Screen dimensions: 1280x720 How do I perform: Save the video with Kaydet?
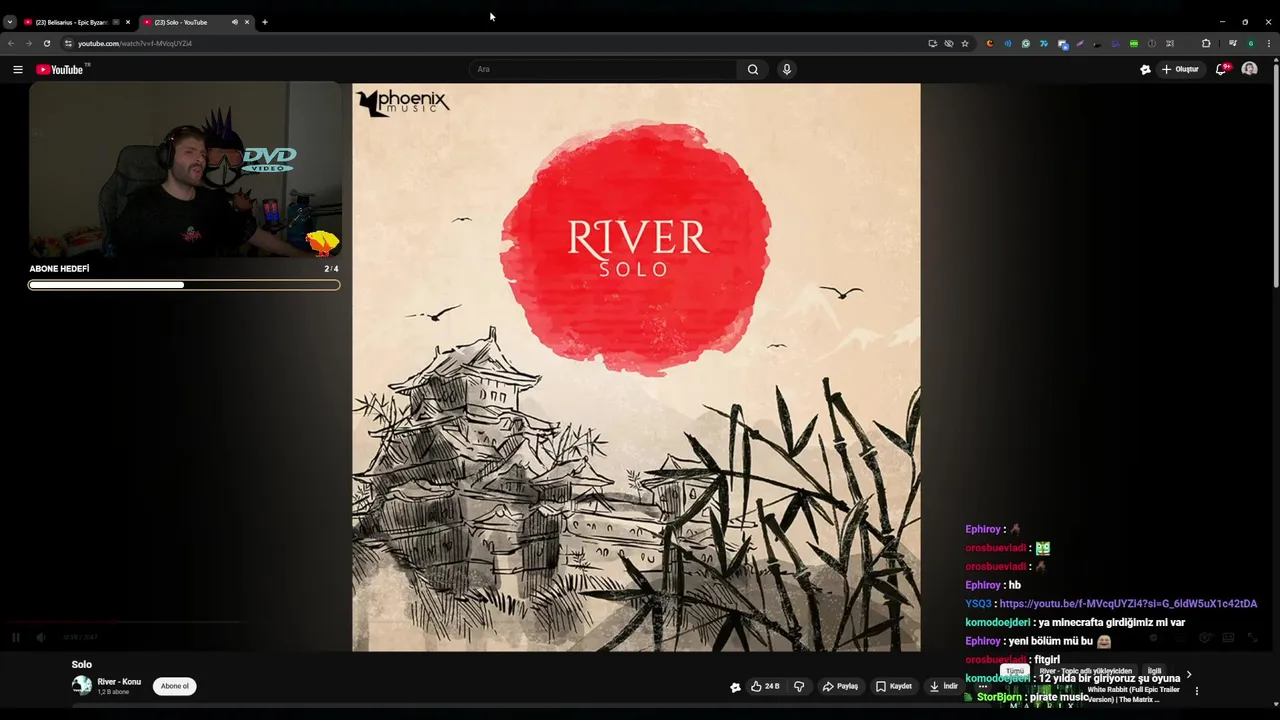click(894, 686)
